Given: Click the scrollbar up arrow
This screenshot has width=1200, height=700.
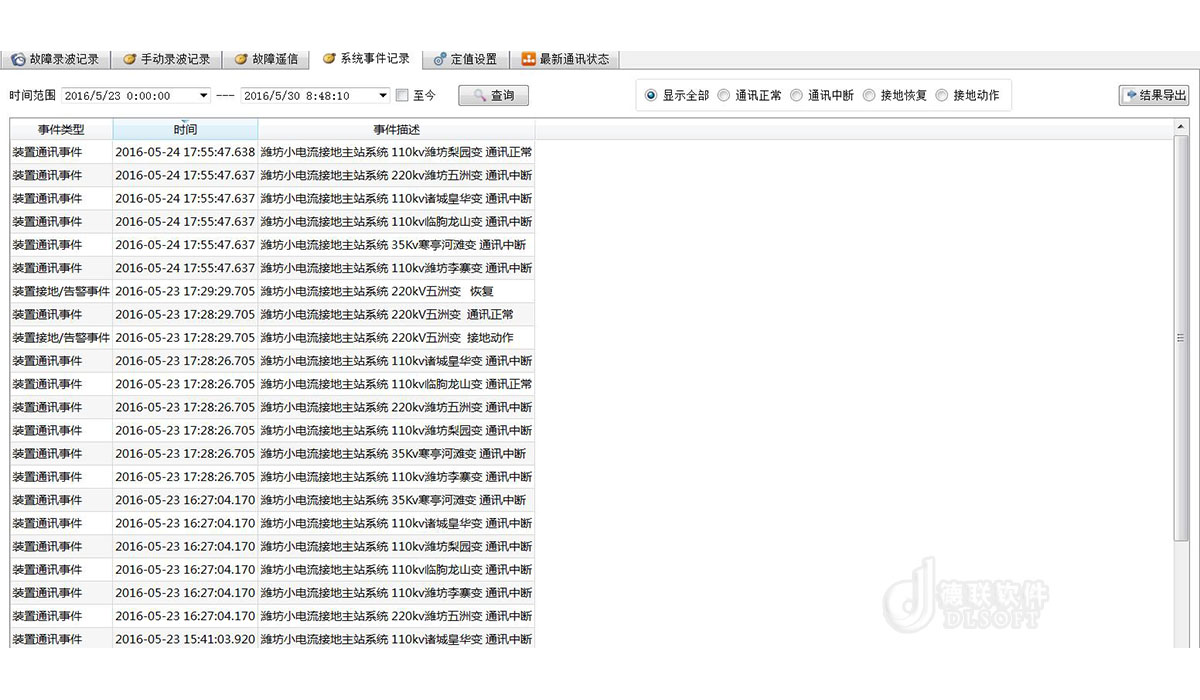Looking at the screenshot, I should (1182, 127).
